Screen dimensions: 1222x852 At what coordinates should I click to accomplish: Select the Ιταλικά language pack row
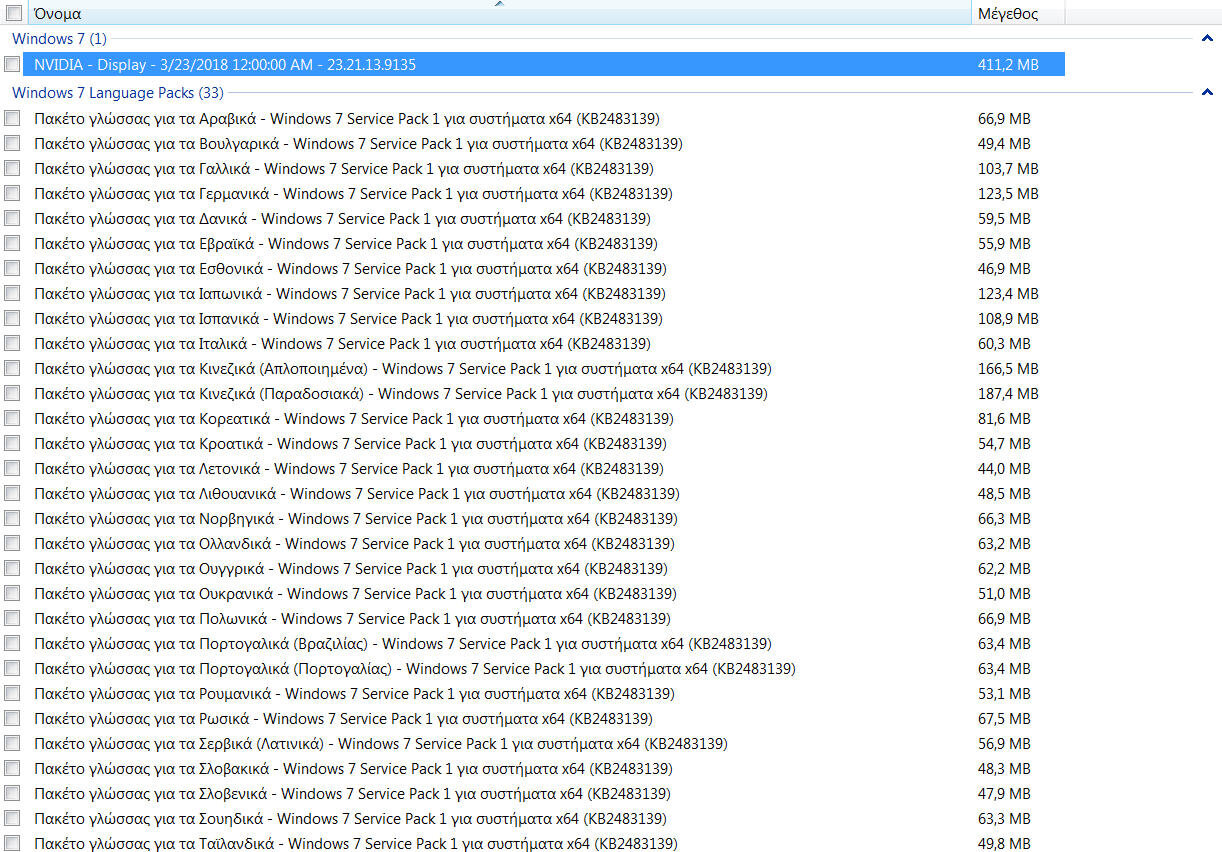click(544, 343)
